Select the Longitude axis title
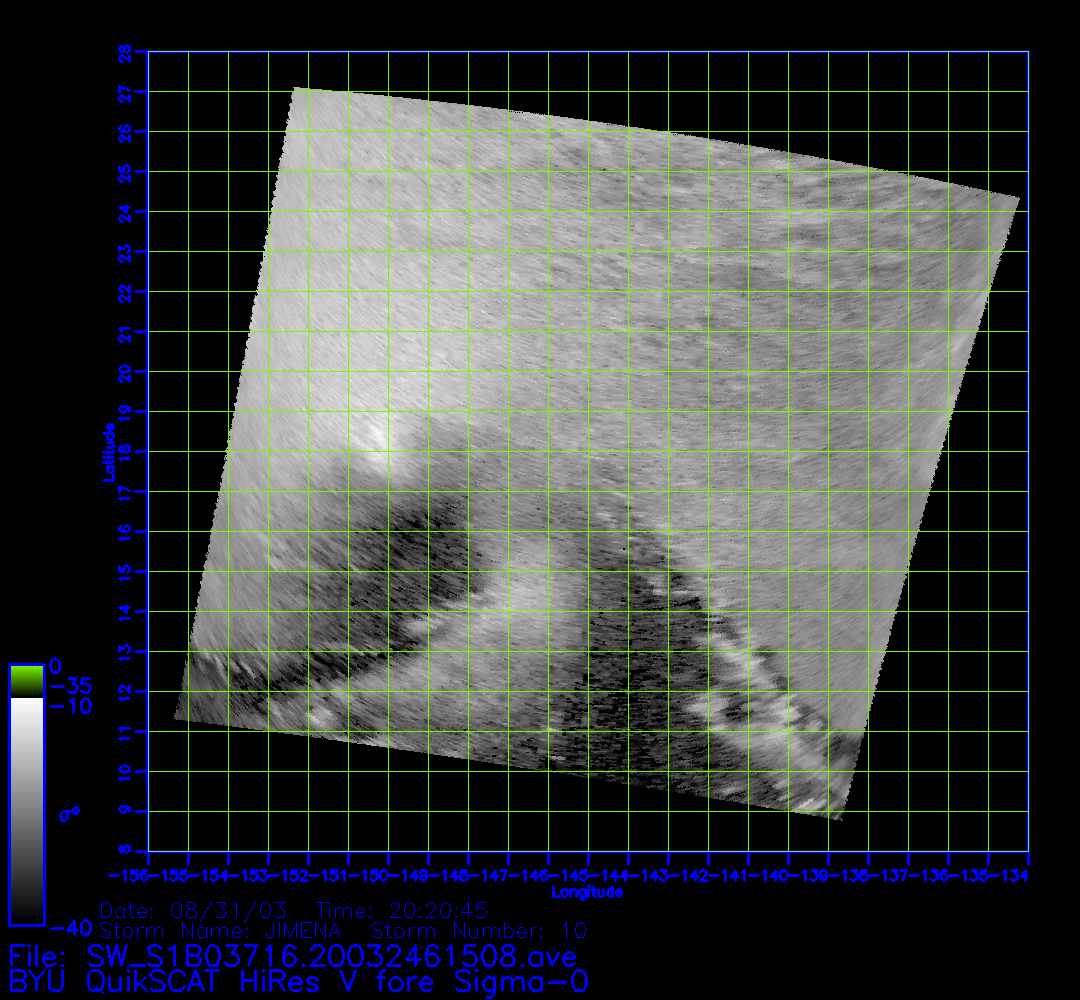Viewport: 1080px width, 1000px height. [587, 892]
